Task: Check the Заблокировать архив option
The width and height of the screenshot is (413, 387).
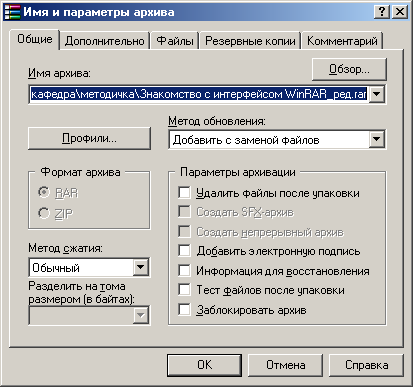Action: coord(184,309)
